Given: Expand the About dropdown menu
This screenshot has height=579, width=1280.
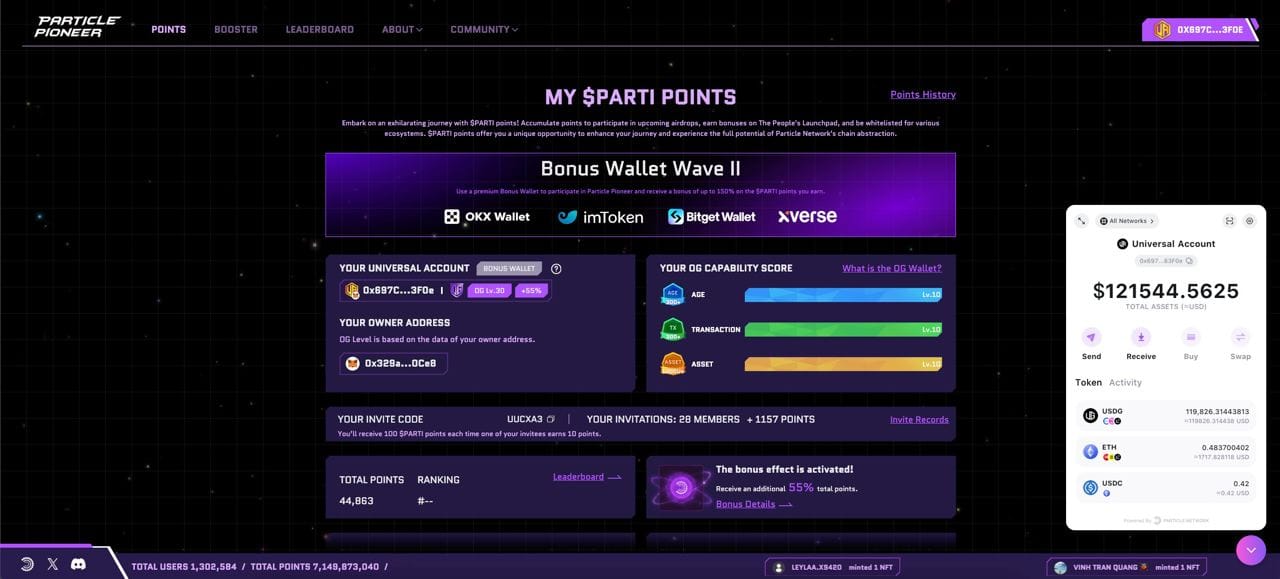Looking at the screenshot, I should click(x=402, y=29).
